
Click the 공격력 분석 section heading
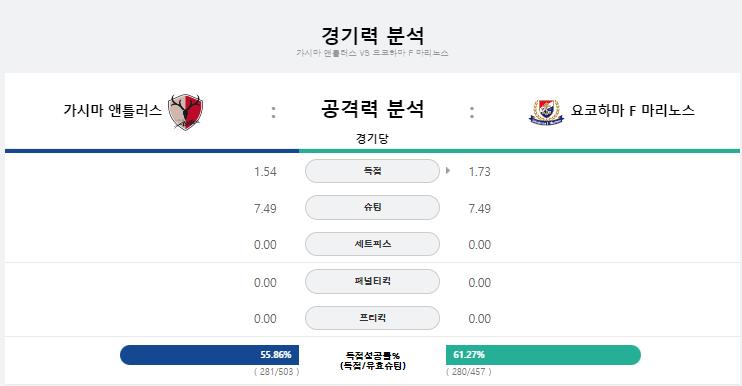pos(372,108)
